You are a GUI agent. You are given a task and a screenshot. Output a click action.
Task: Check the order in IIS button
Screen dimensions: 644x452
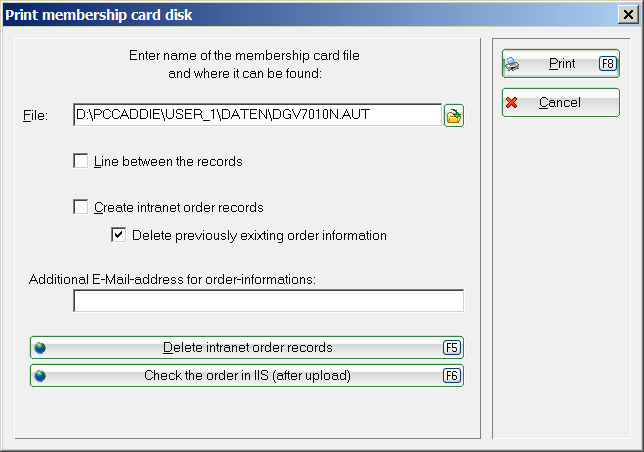(247, 376)
